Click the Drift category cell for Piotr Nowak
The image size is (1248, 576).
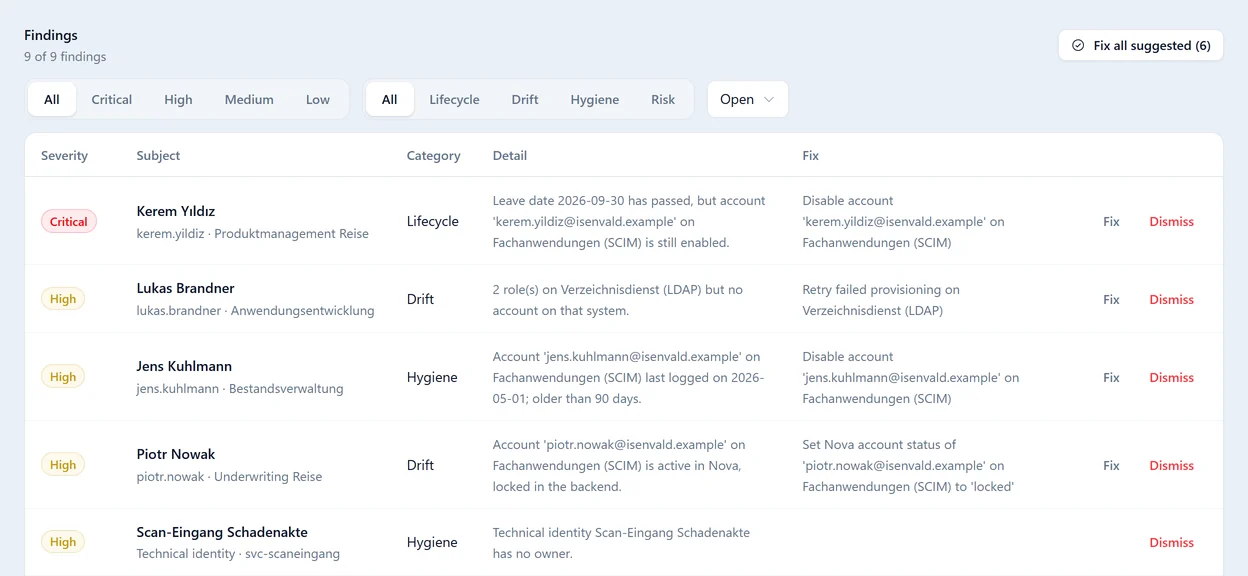pyautogui.click(x=420, y=465)
